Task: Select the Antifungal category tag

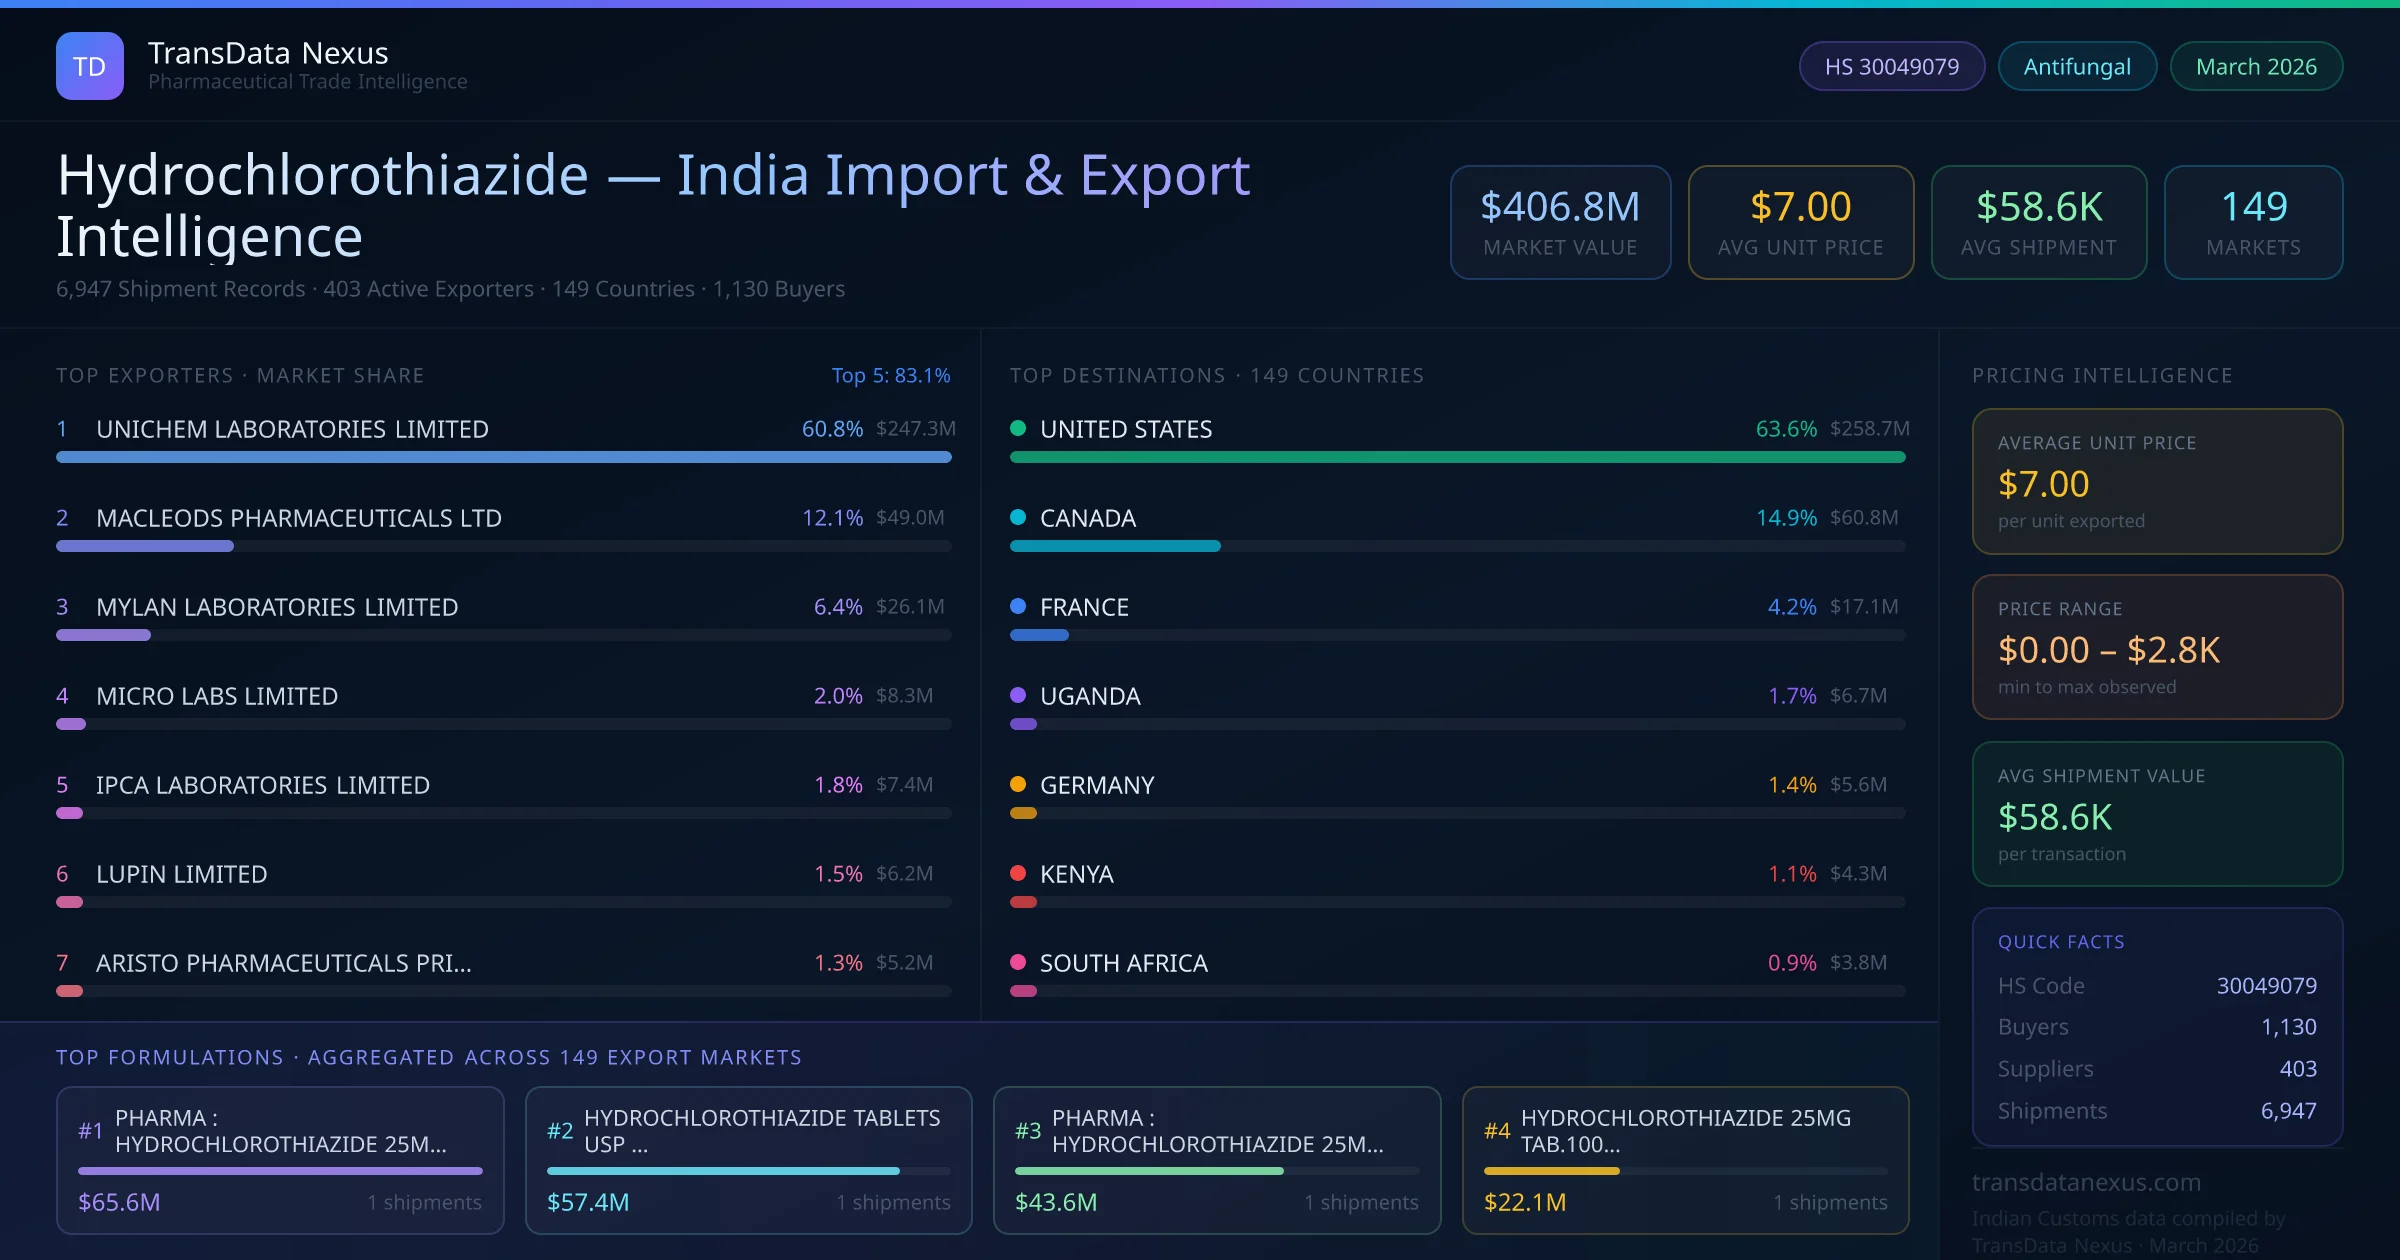Action: pos(2076,66)
